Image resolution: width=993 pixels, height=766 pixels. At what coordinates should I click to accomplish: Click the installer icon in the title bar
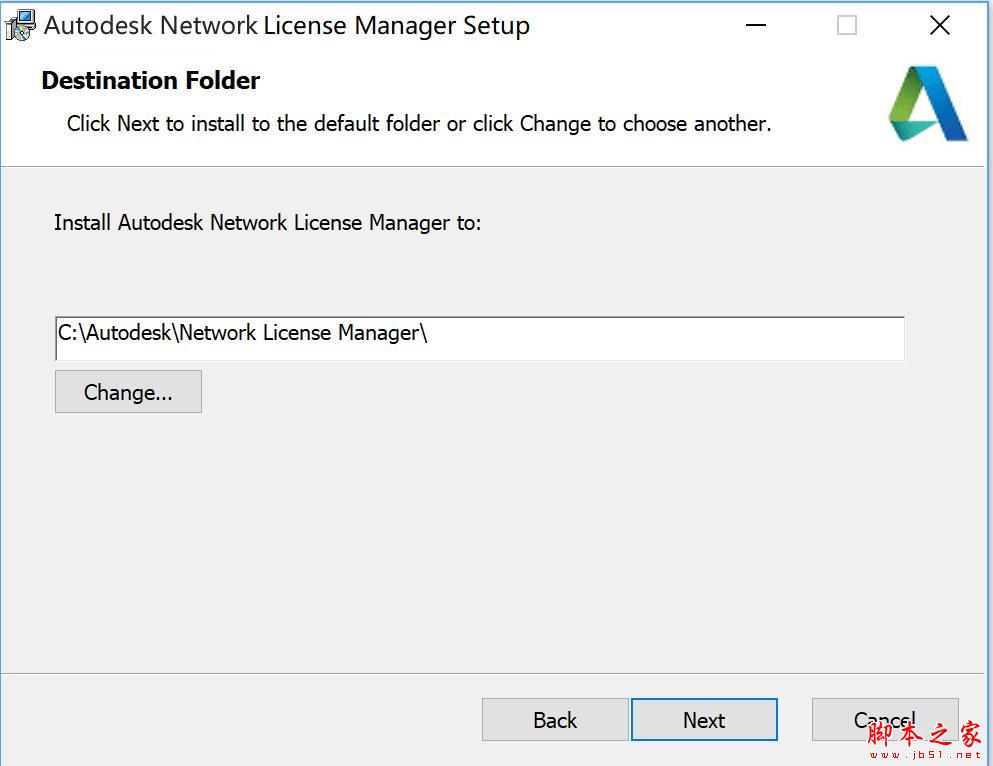click(x=20, y=25)
